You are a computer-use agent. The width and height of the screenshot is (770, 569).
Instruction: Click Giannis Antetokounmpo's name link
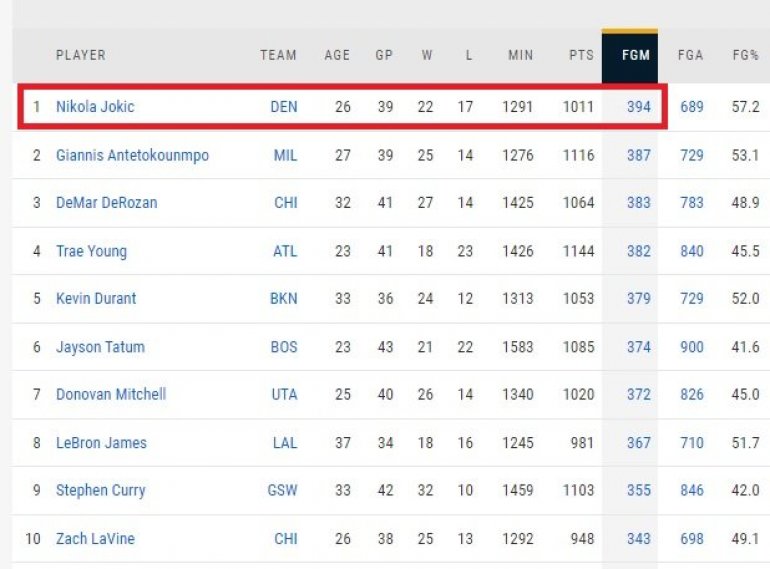[x=132, y=155]
